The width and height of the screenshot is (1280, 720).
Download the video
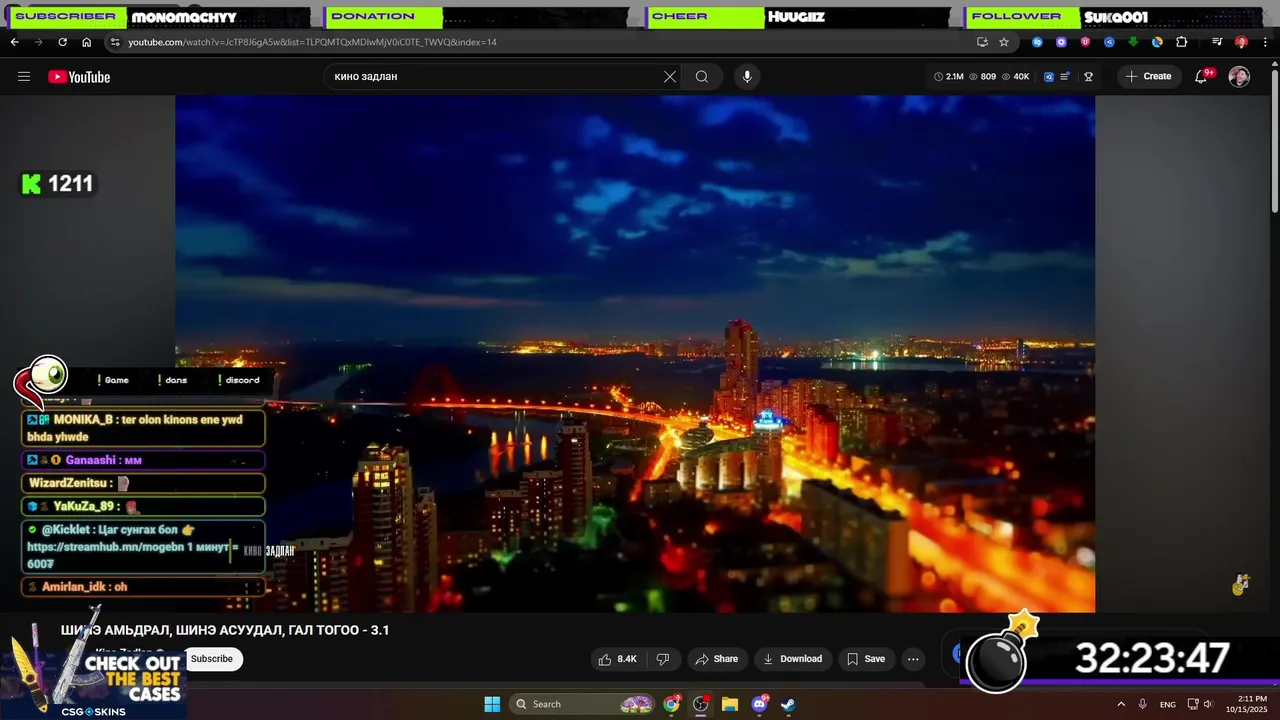792,659
